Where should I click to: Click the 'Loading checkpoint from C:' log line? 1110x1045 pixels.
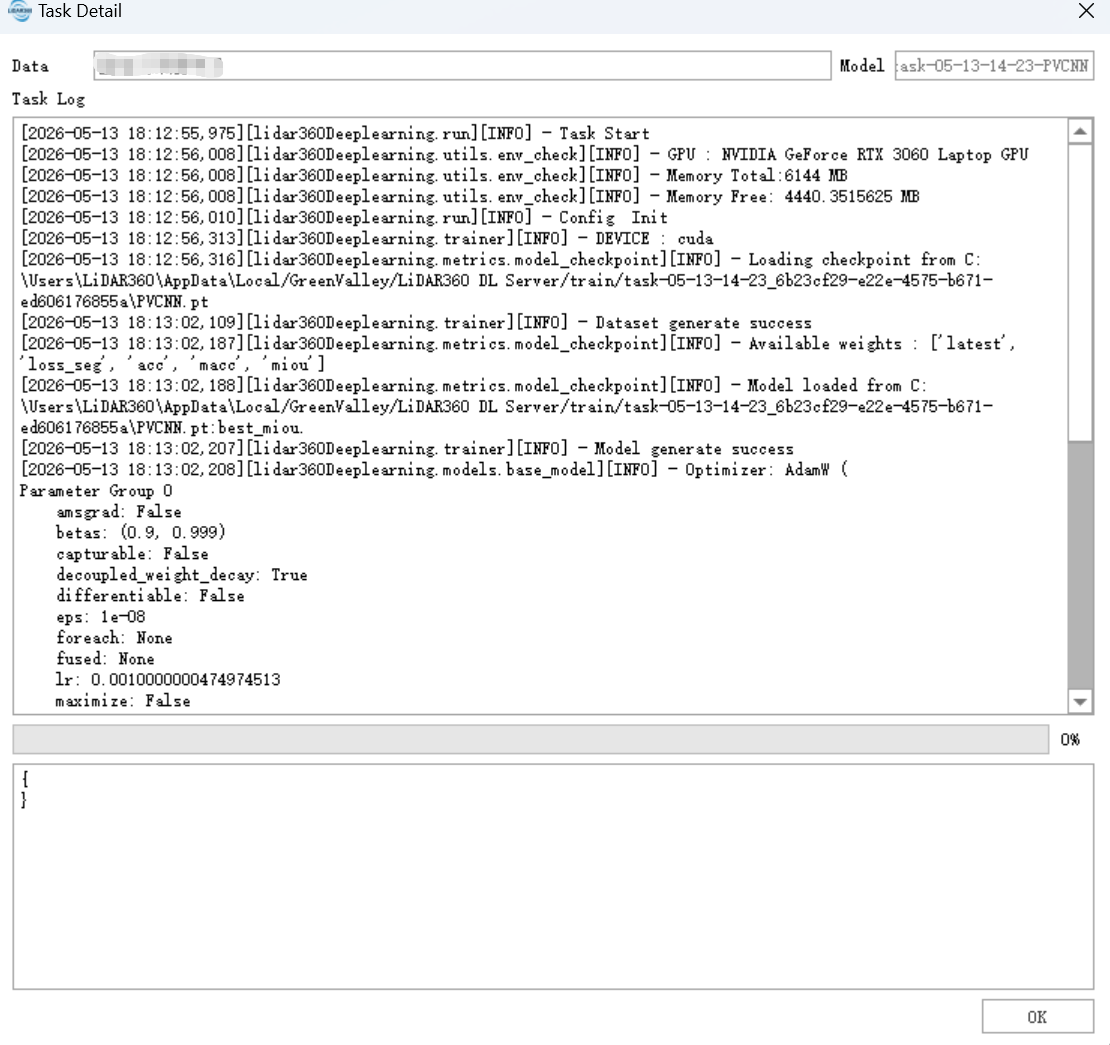(x=500, y=260)
